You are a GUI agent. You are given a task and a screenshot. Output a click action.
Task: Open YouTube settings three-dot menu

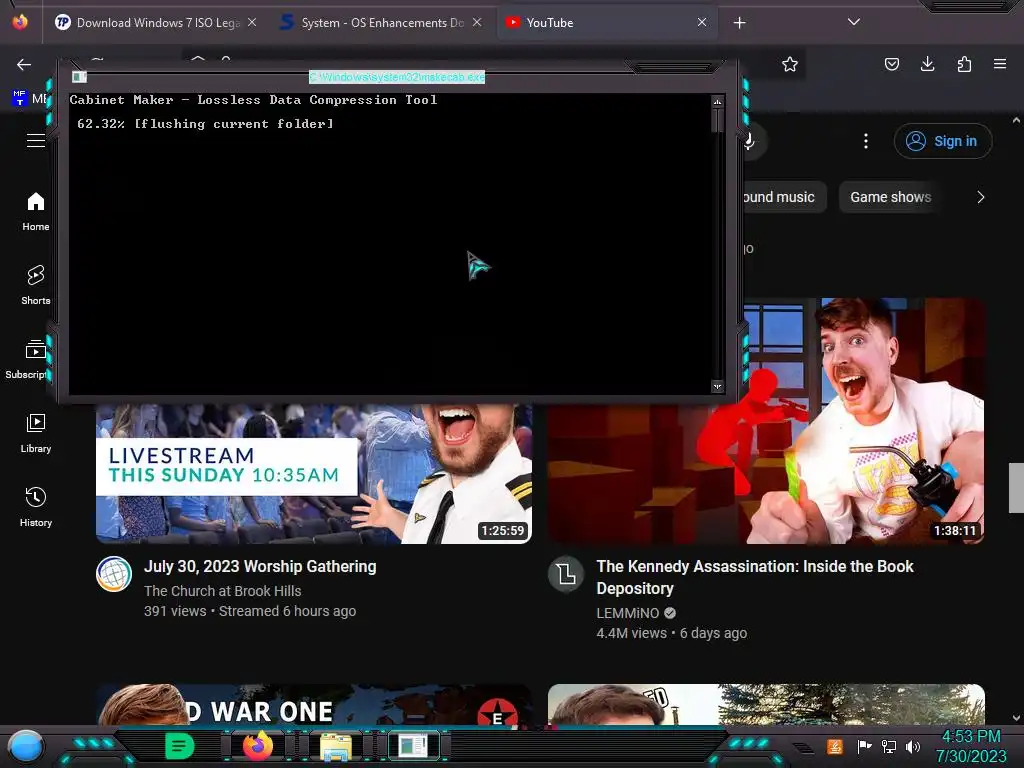[866, 141]
